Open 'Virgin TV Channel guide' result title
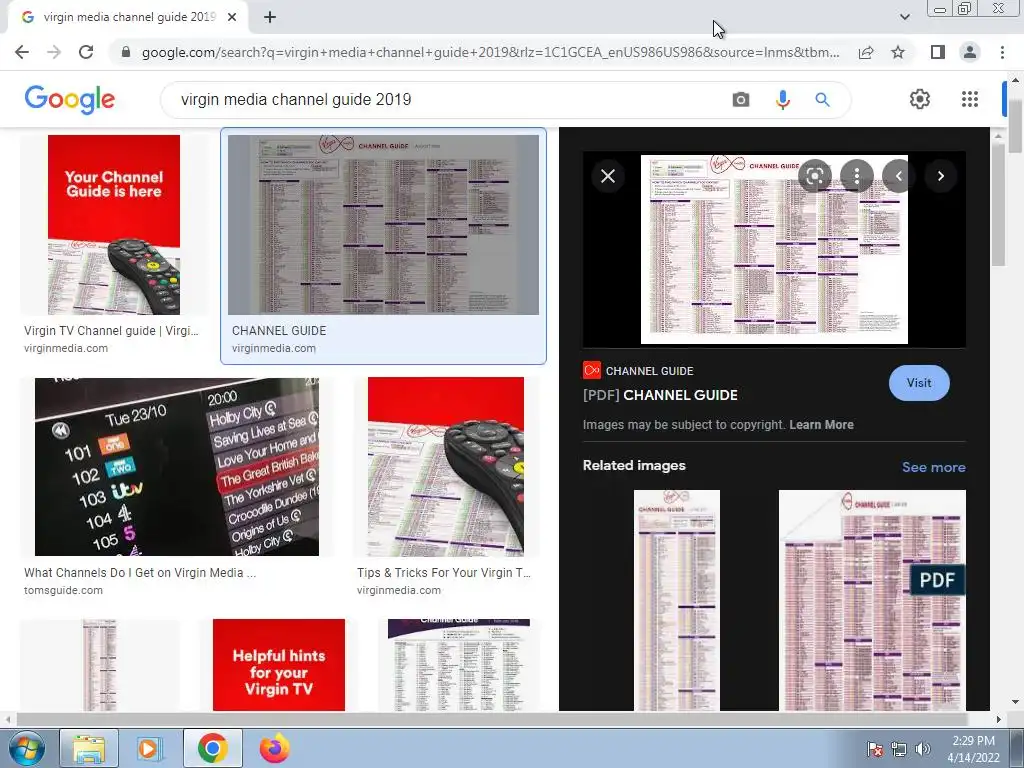 [x=111, y=330]
